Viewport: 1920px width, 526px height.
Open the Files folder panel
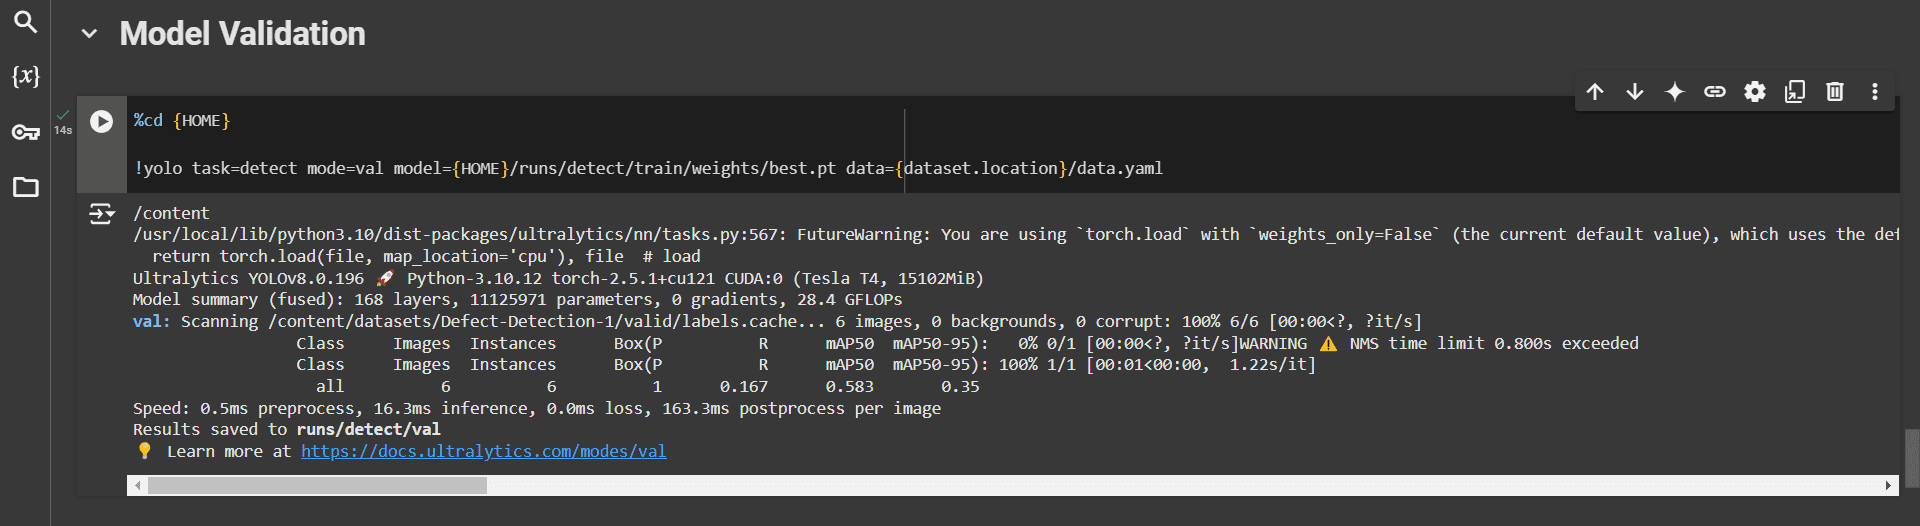tap(25, 187)
